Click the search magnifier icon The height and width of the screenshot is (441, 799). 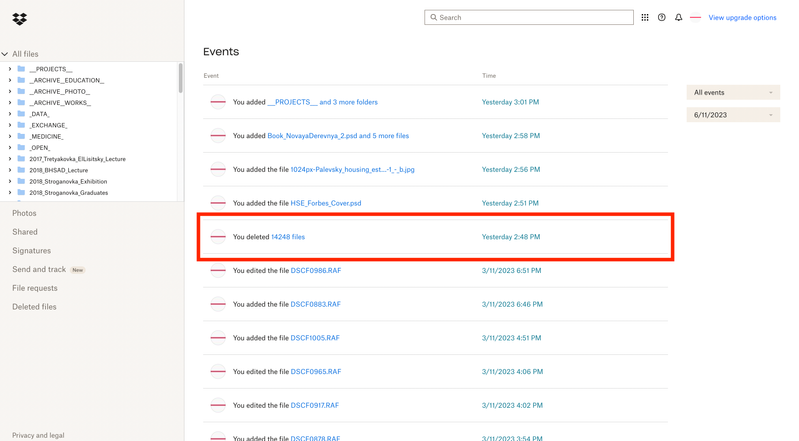click(434, 18)
